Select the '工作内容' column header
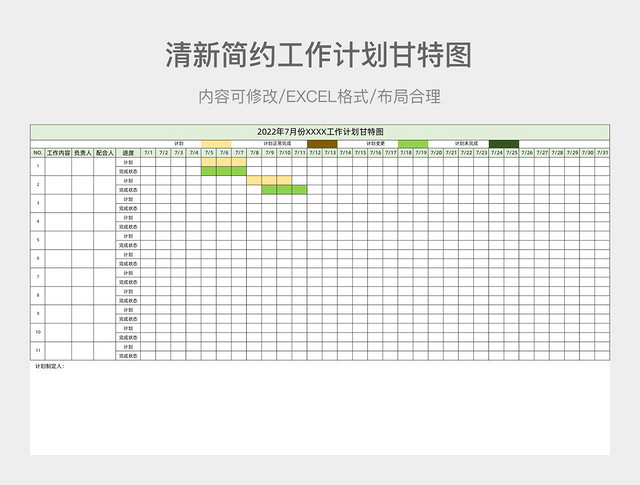This screenshot has width=640, height=485. tap(58, 153)
